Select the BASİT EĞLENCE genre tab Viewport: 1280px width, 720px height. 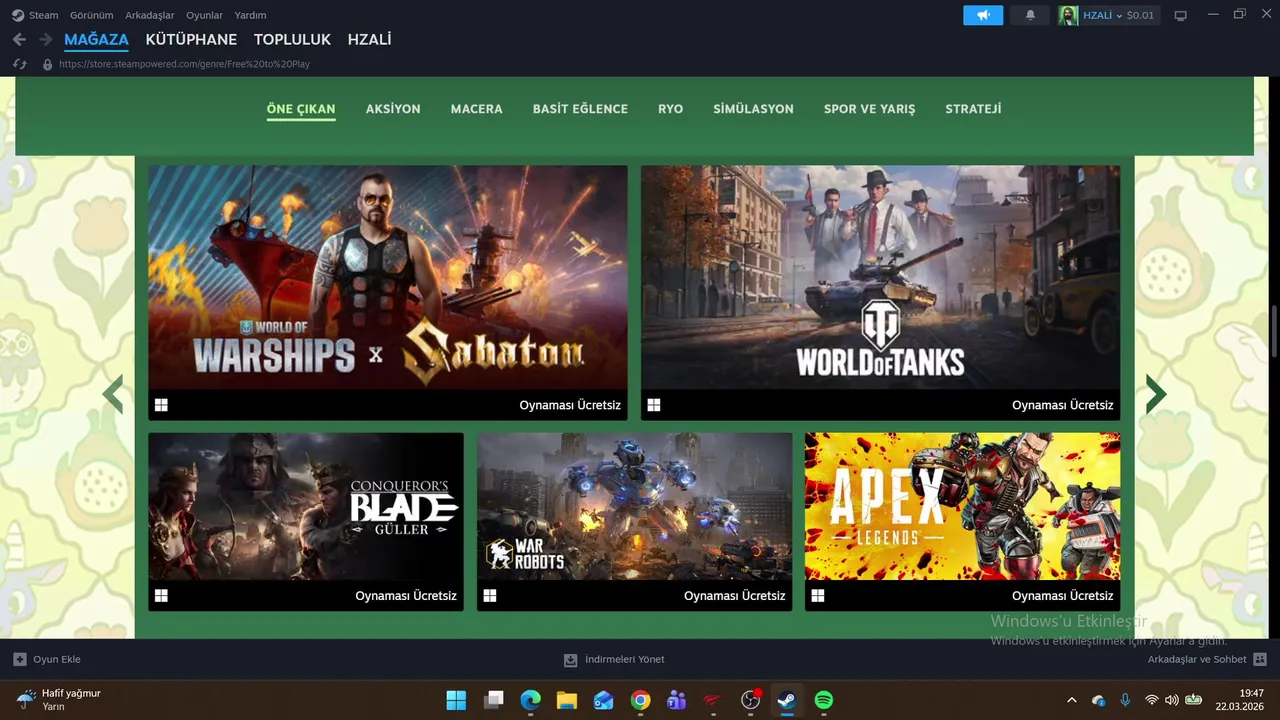click(x=580, y=109)
